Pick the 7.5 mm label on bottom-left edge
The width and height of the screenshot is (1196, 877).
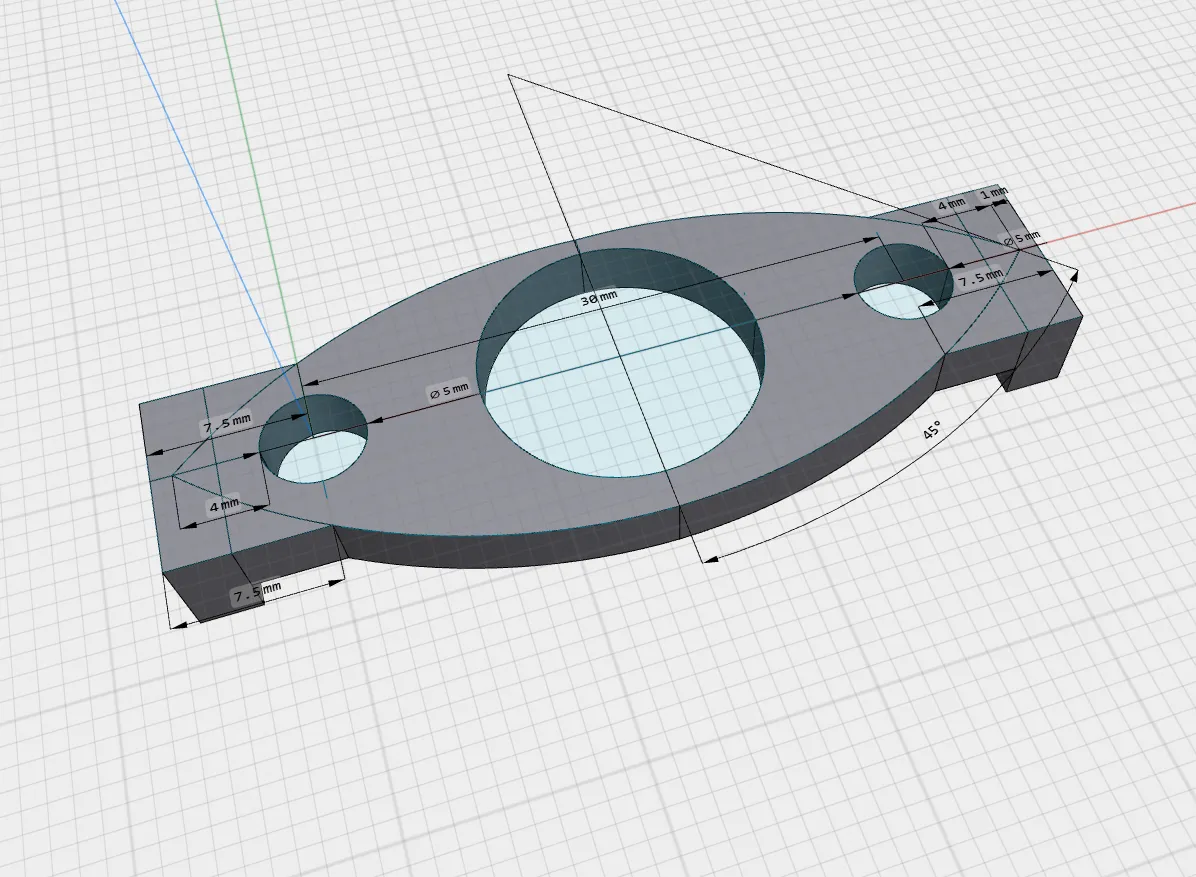click(257, 592)
